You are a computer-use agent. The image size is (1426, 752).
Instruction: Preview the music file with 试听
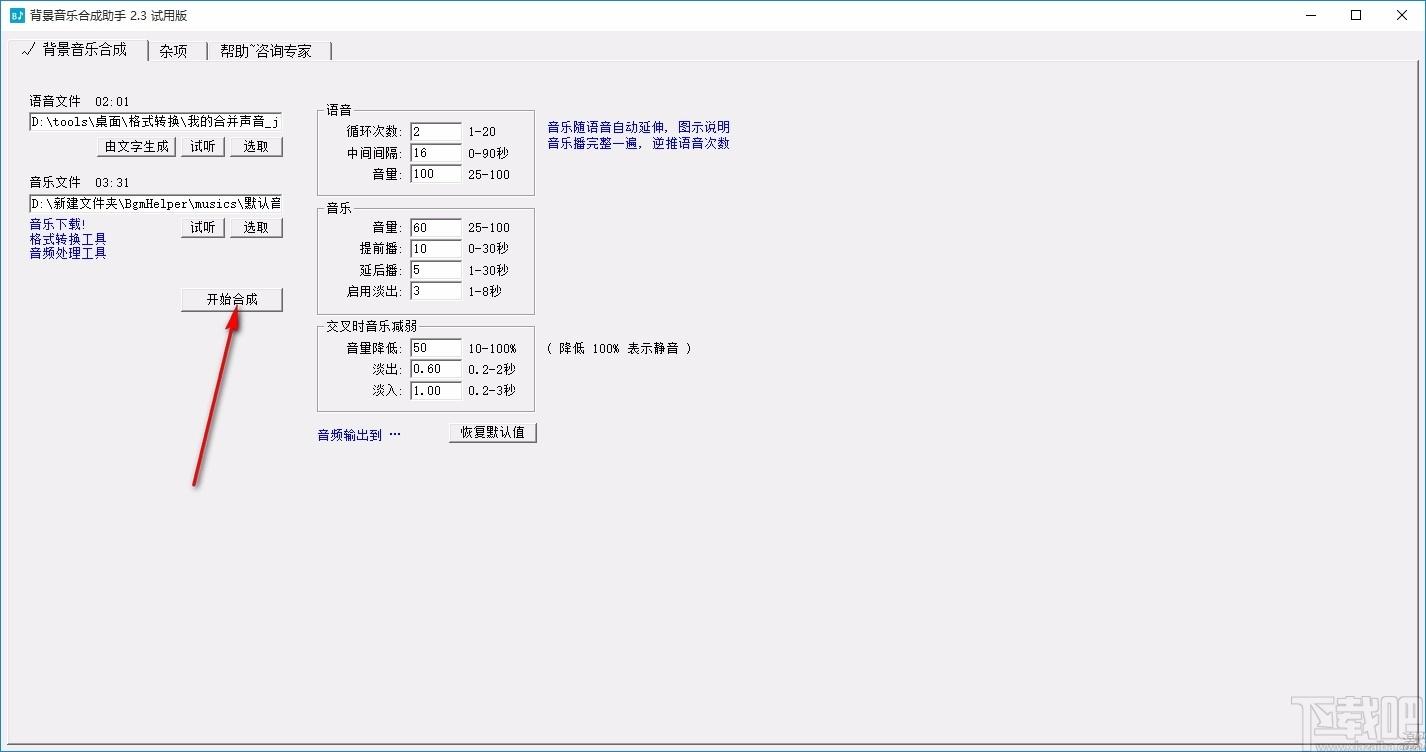click(x=203, y=228)
